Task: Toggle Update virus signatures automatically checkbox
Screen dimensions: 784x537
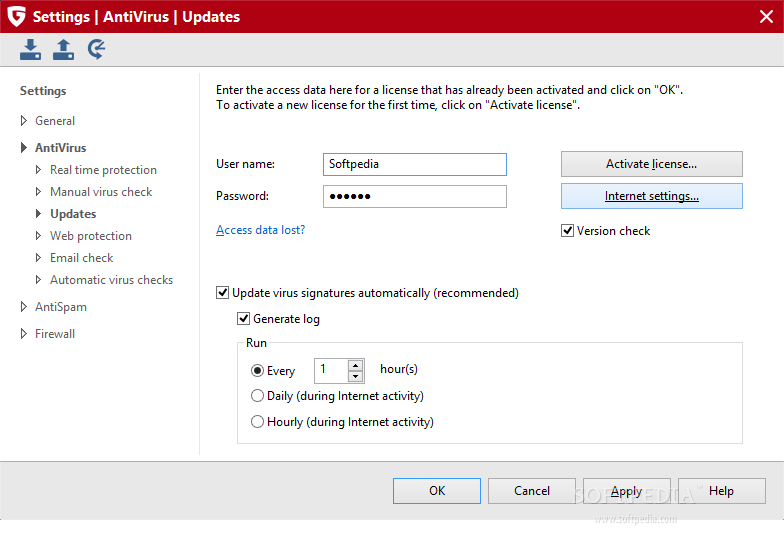Action: pyautogui.click(x=222, y=292)
